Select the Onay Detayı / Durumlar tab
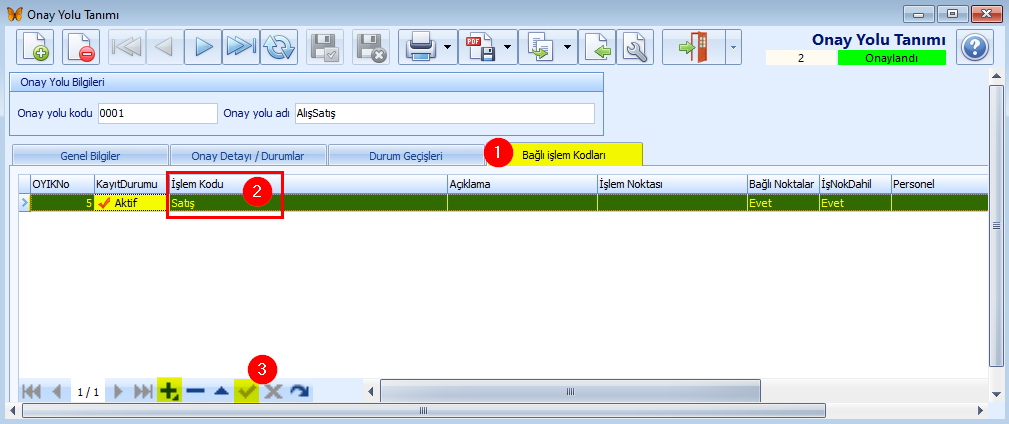The width and height of the screenshot is (1009, 424). coord(247,155)
